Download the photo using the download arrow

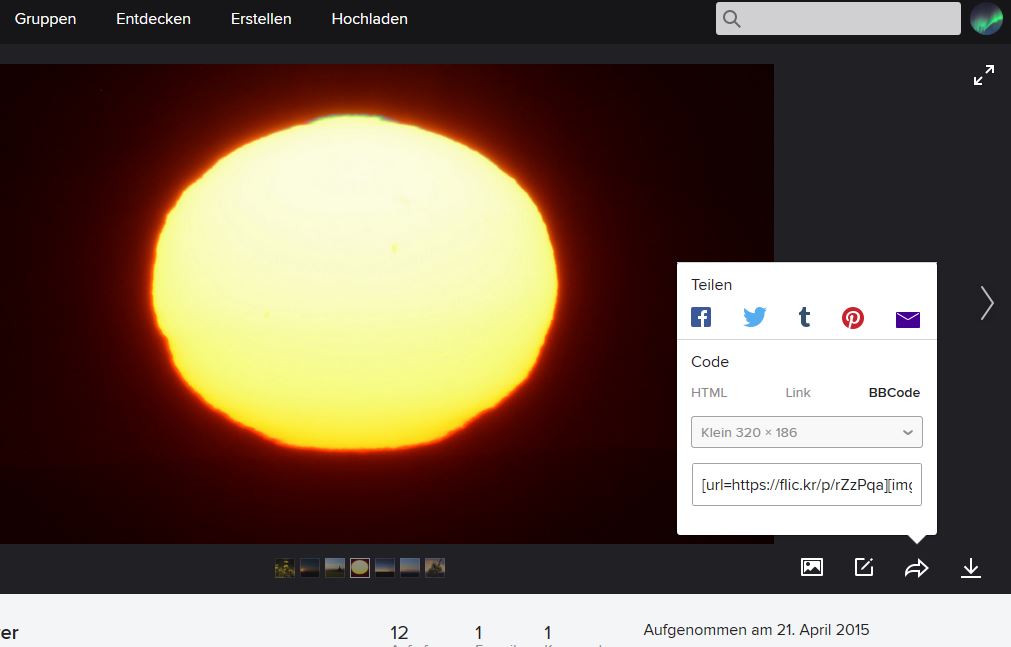pyautogui.click(x=970, y=568)
